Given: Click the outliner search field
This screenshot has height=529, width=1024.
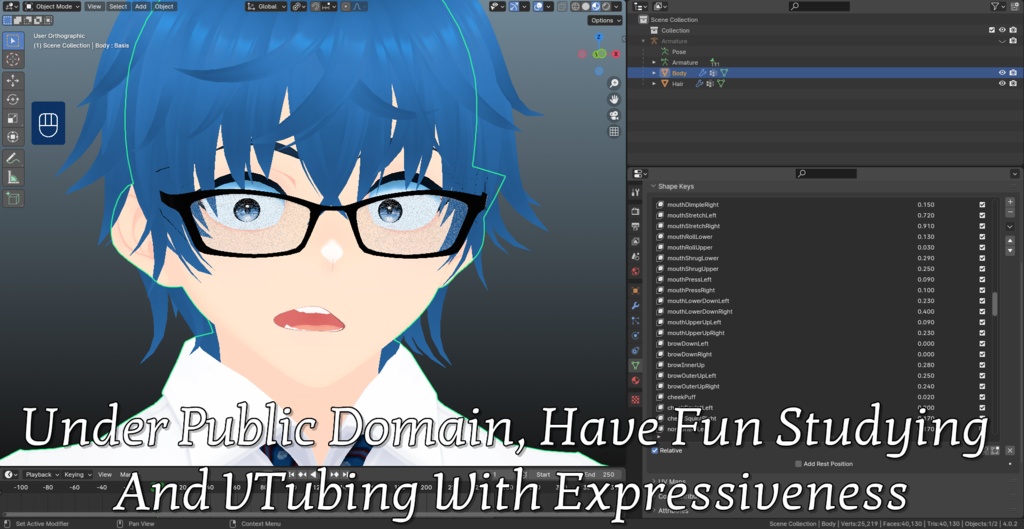Looking at the screenshot, I should point(819,6).
